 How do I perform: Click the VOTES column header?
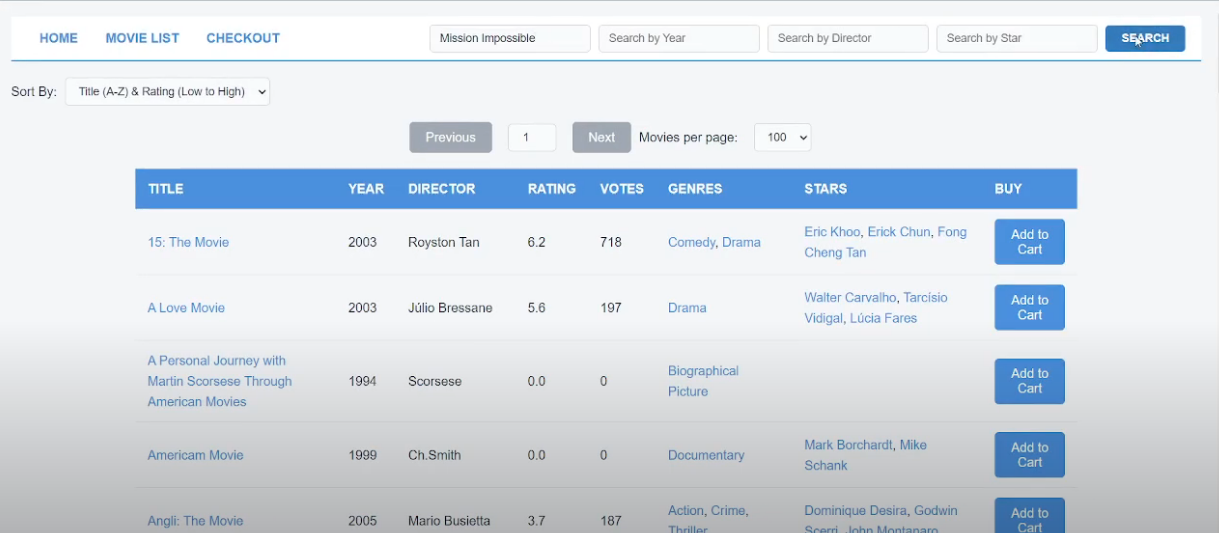coord(622,188)
